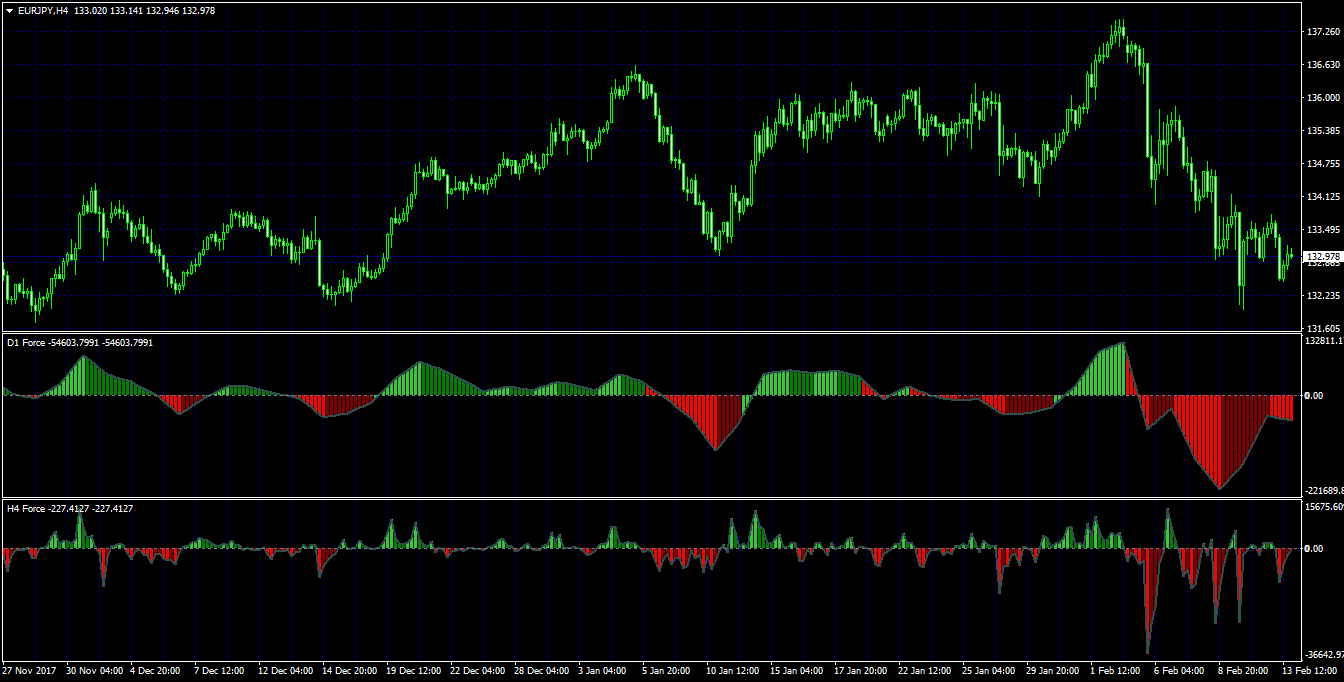Click the 15675.60 H4 Force scale value
Image resolution: width=1344 pixels, height=682 pixels.
1324,507
